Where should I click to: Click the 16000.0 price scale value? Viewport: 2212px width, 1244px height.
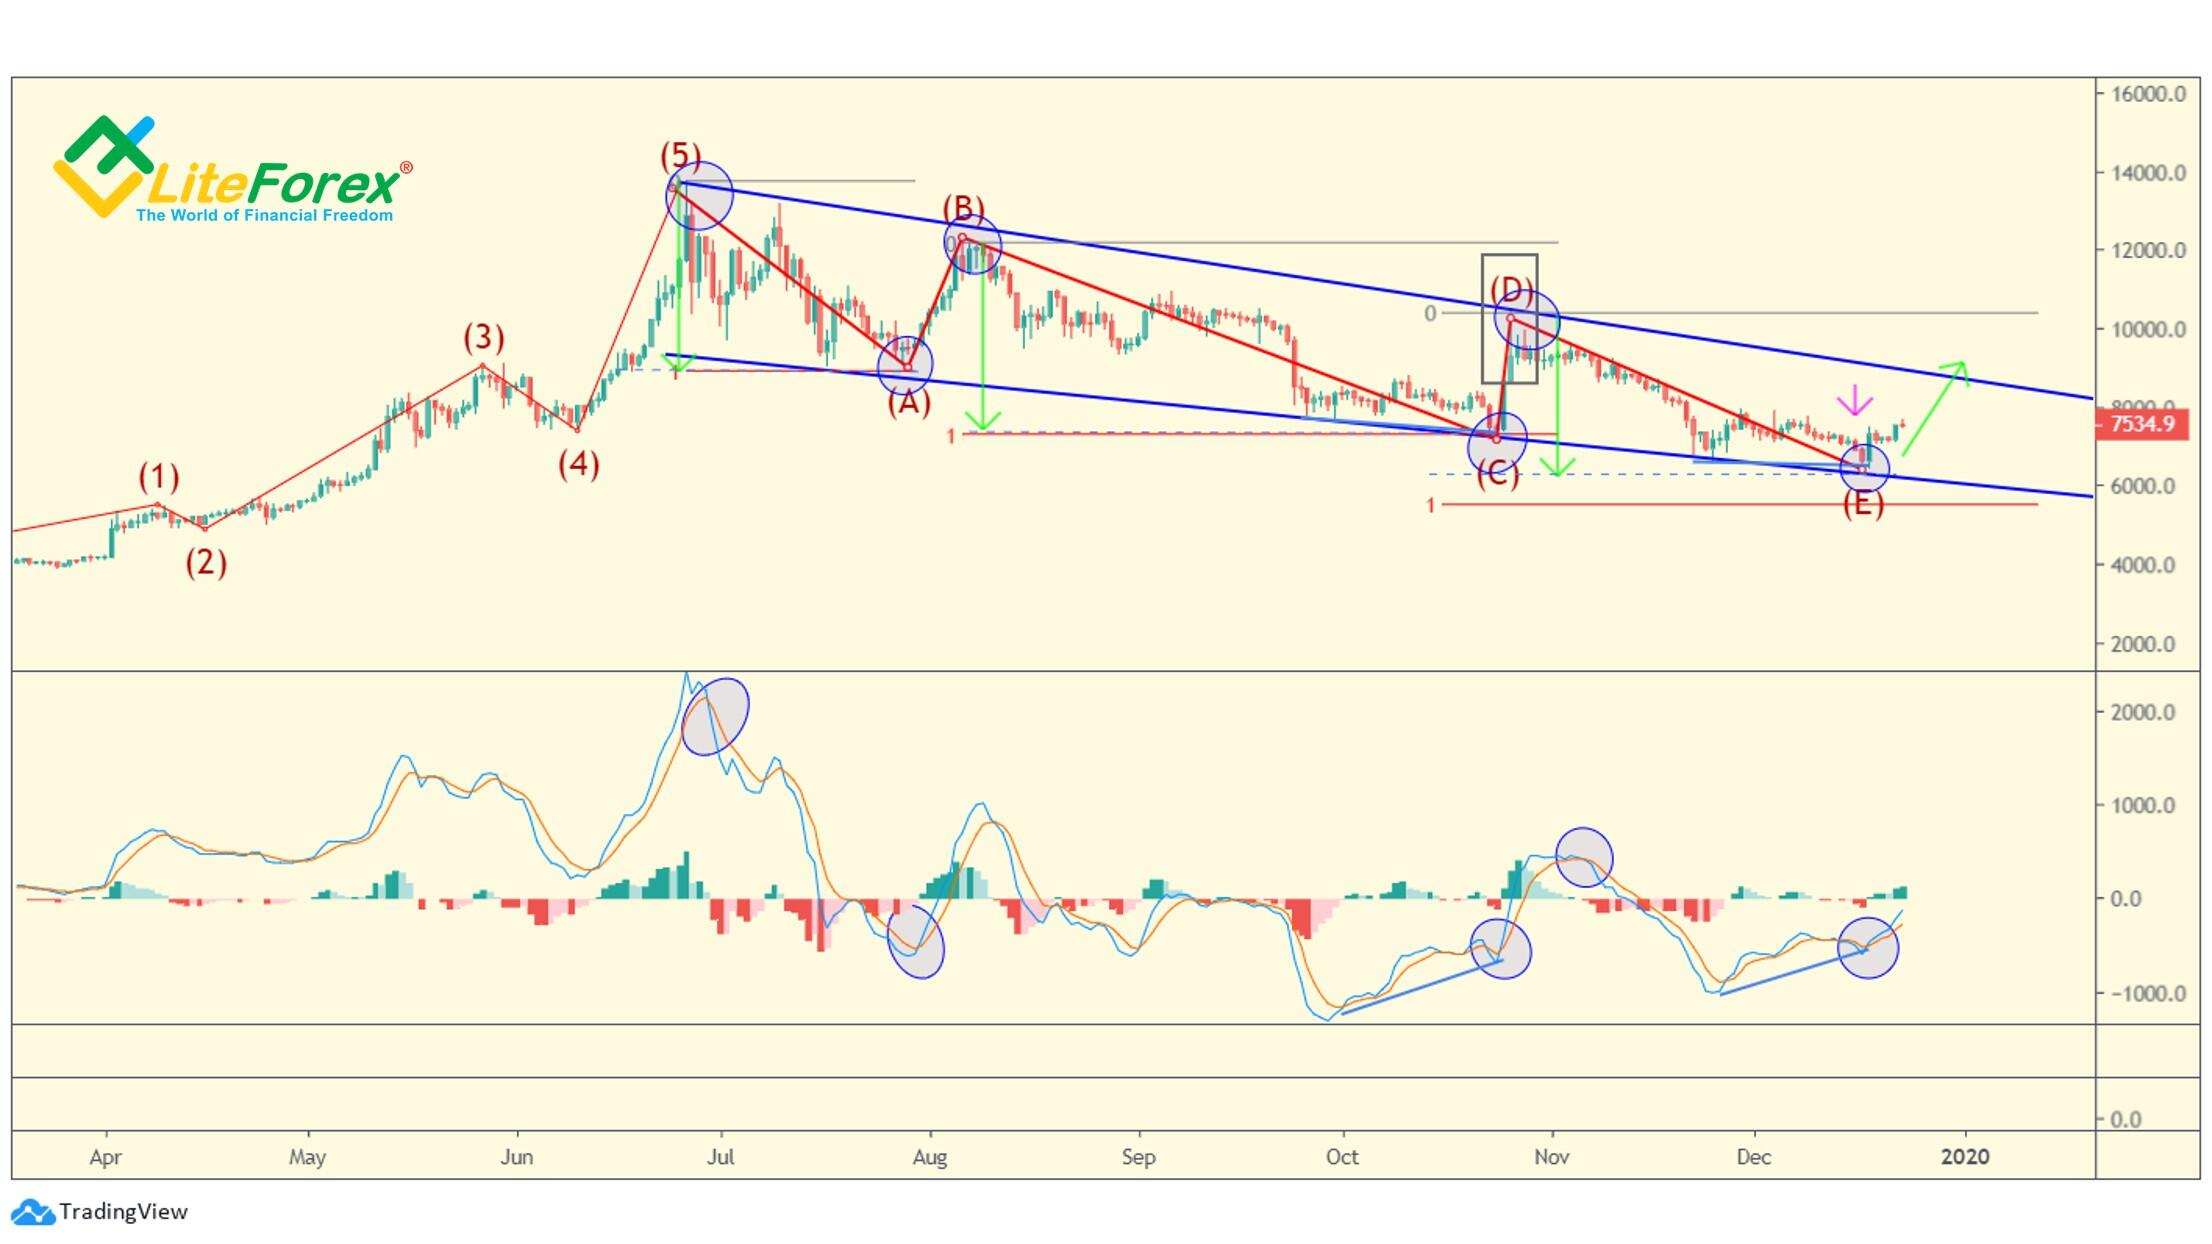(2148, 94)
